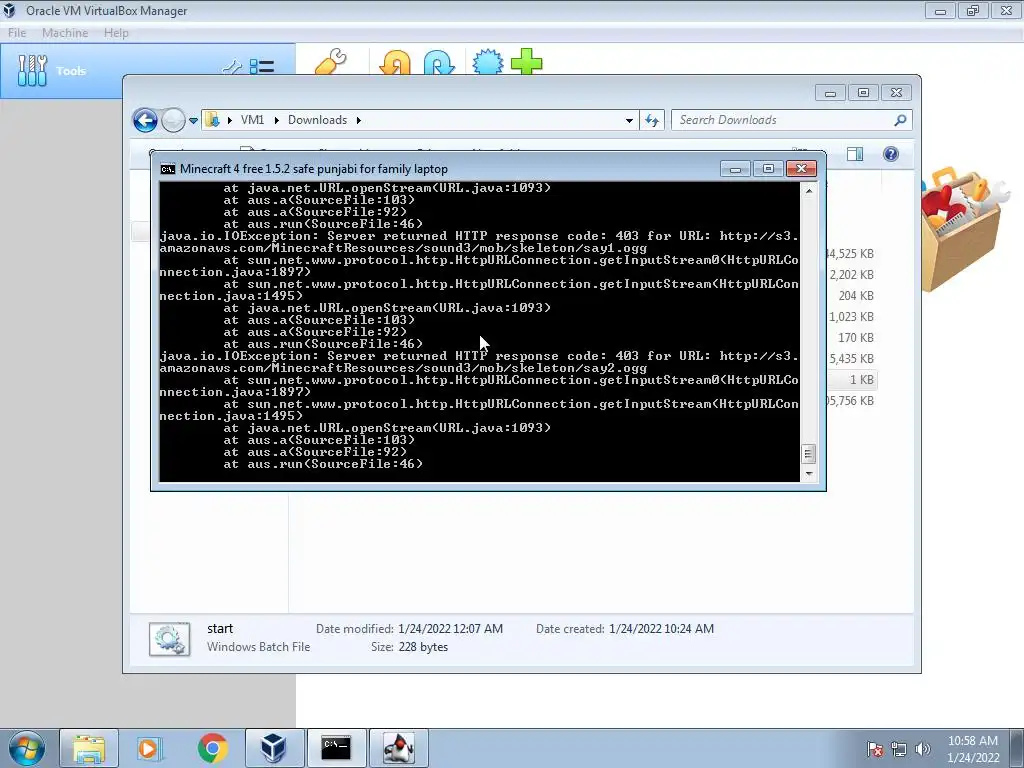
Task: Open recent locations dropdown arrow in Explorer
Action: coord(193,121)
